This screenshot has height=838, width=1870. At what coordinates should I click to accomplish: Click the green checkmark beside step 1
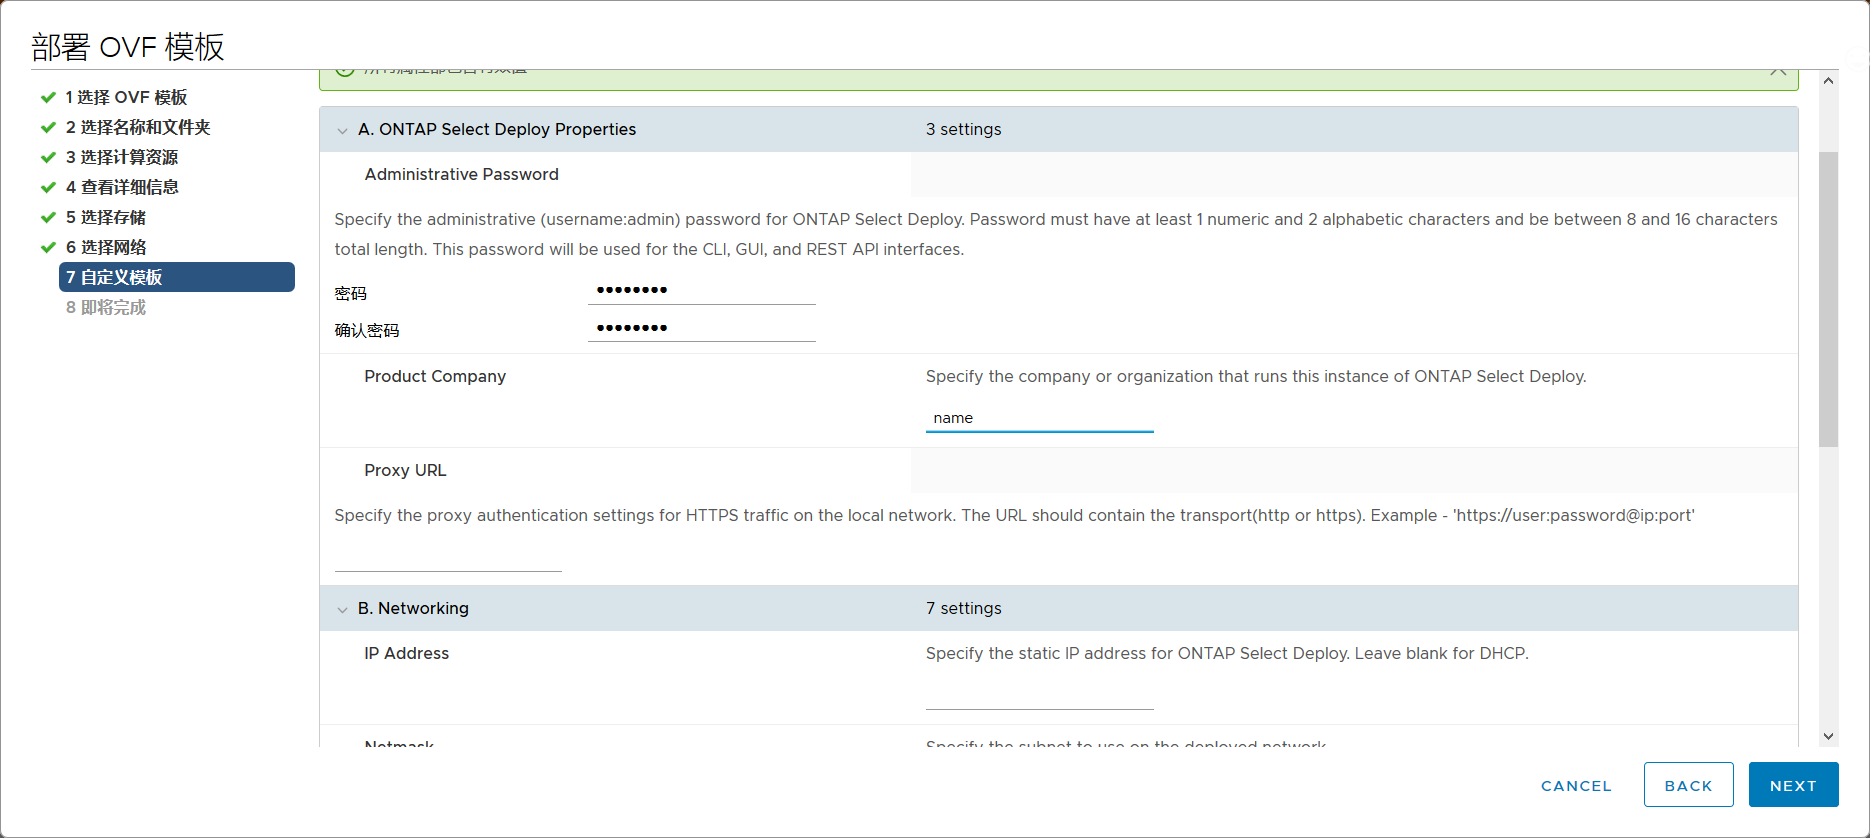pos(48,97)
